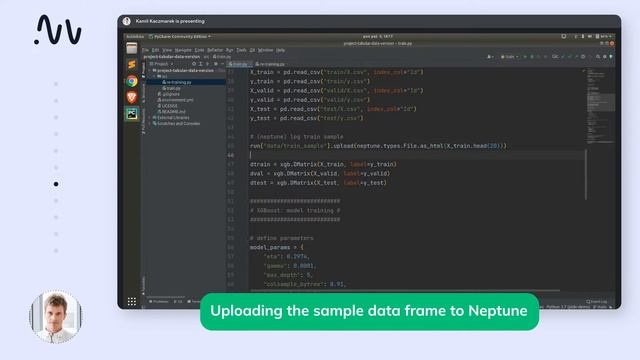Open the Code menu
This screenshot has height=360, width=640.
(x=199, y=50)
